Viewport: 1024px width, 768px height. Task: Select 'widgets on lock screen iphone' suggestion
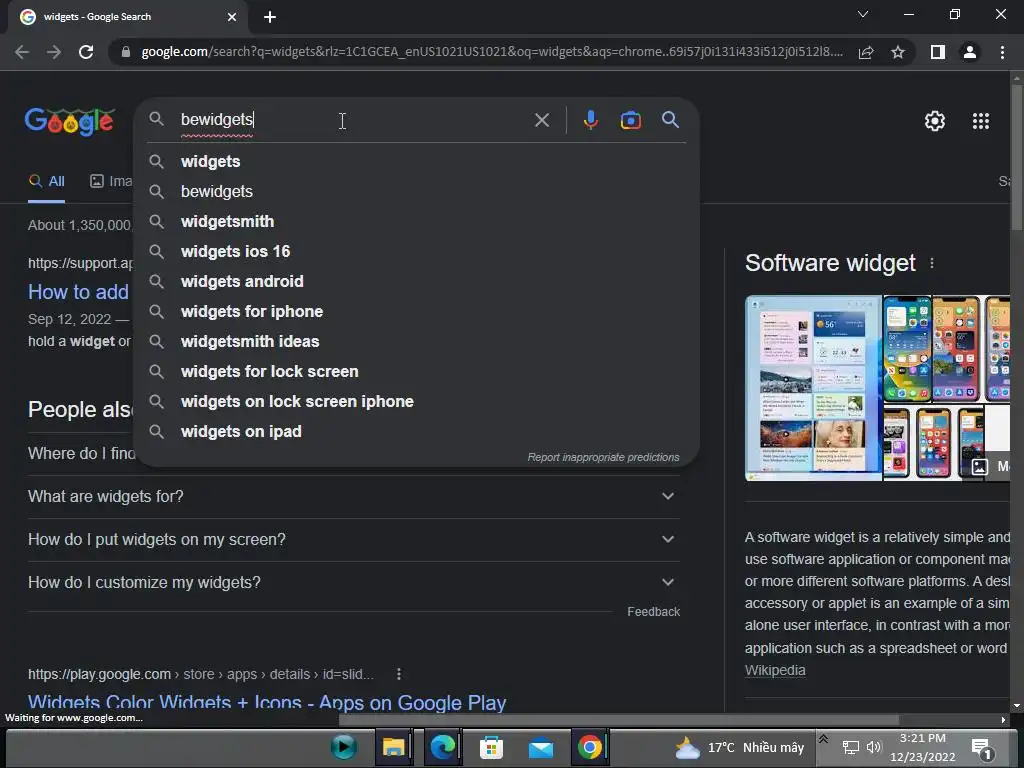tap(416, 402)
